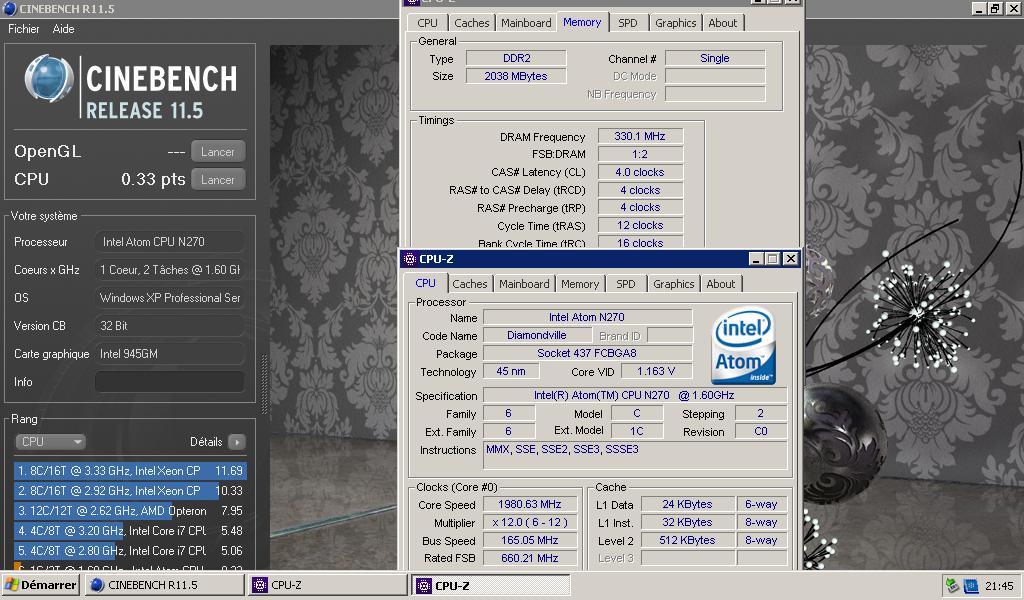Open Détails arrow button in Rang panel
The image size is (1024, 600).
point(237,442)
